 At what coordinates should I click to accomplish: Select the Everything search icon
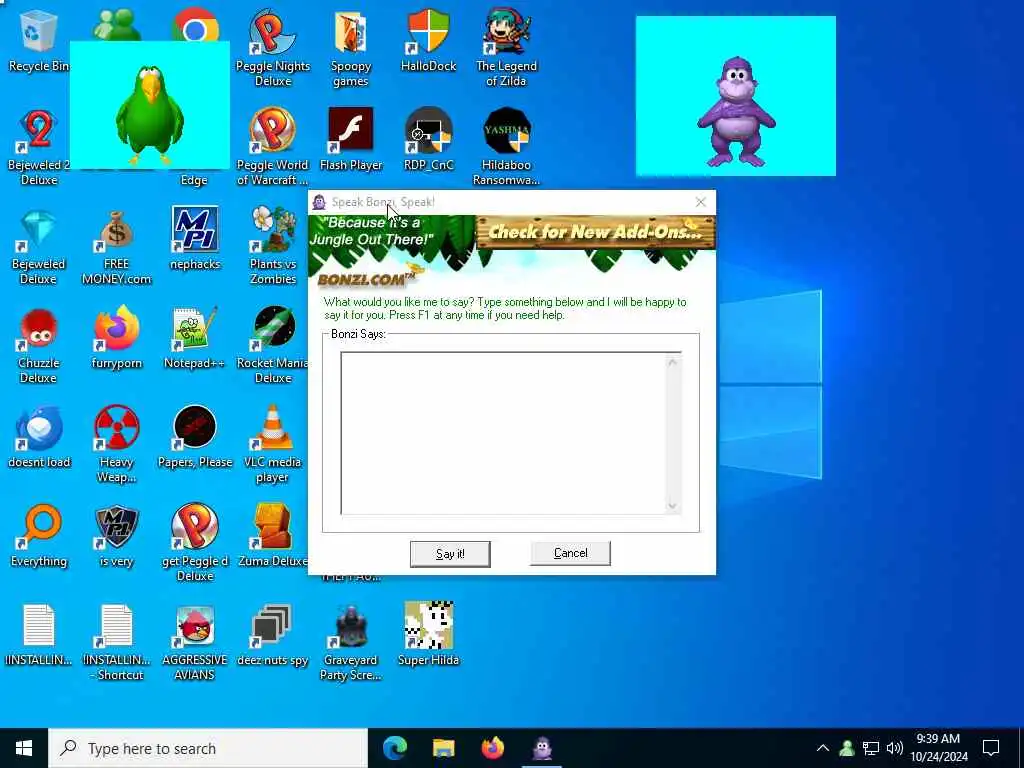coord(39,528)
